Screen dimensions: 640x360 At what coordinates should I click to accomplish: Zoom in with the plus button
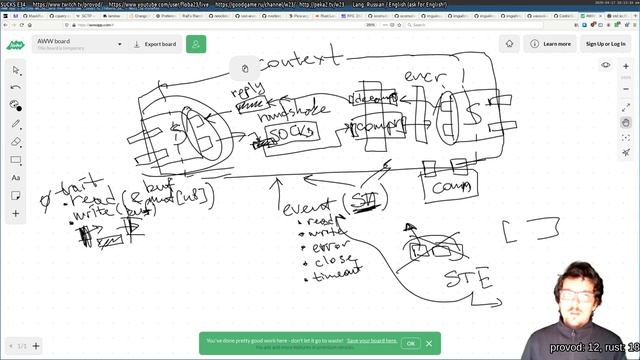point(626,66)
